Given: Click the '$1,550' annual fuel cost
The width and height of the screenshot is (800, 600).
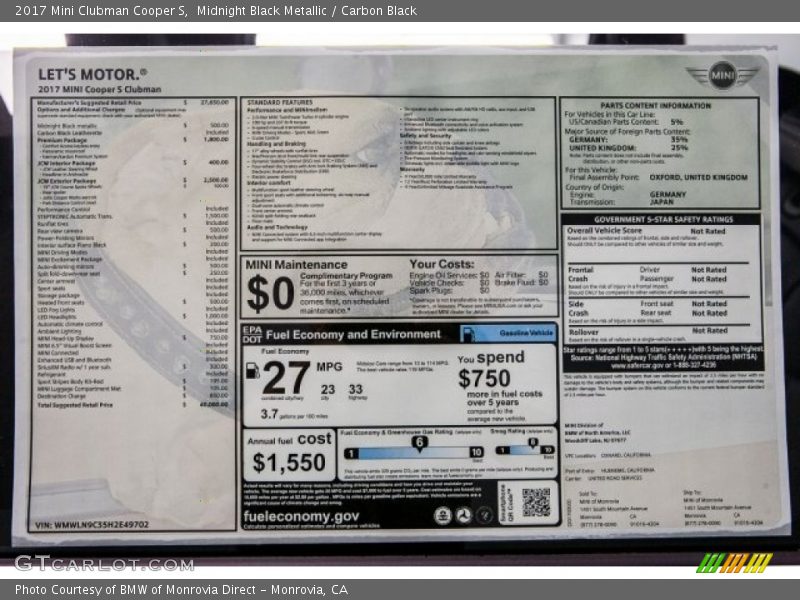Looking at the screenshot, I should (289, 462).
